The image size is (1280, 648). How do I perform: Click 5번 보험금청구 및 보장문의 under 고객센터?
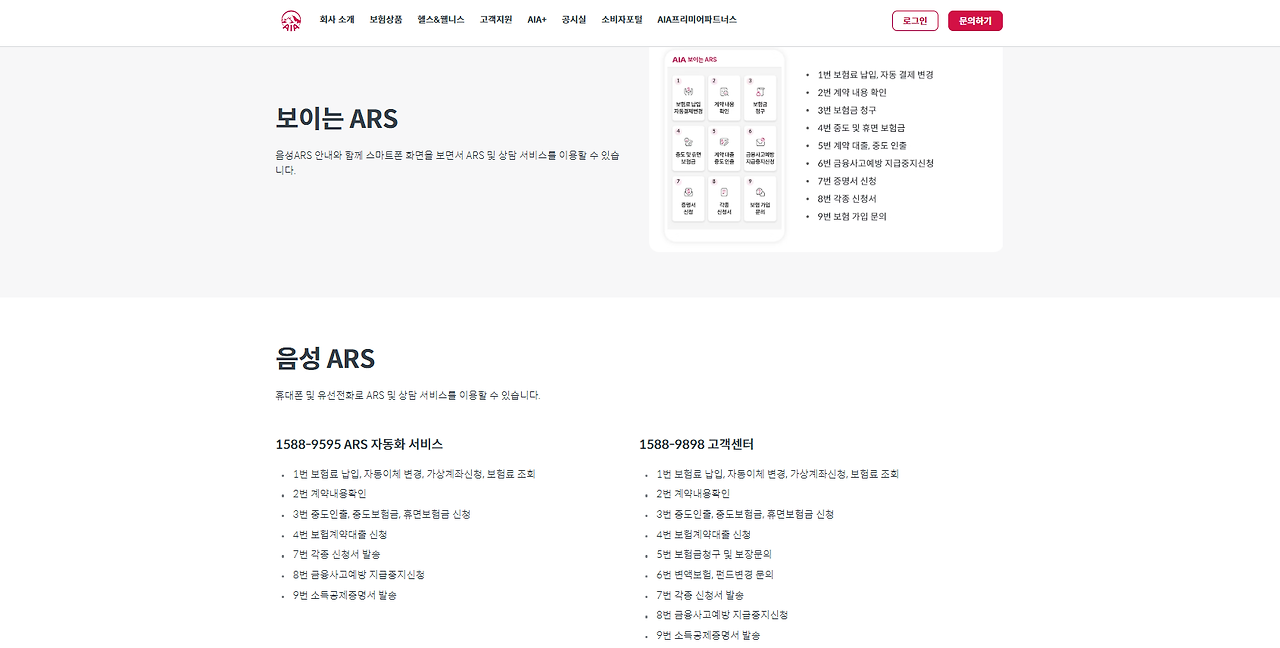click(x=714, y=554)
